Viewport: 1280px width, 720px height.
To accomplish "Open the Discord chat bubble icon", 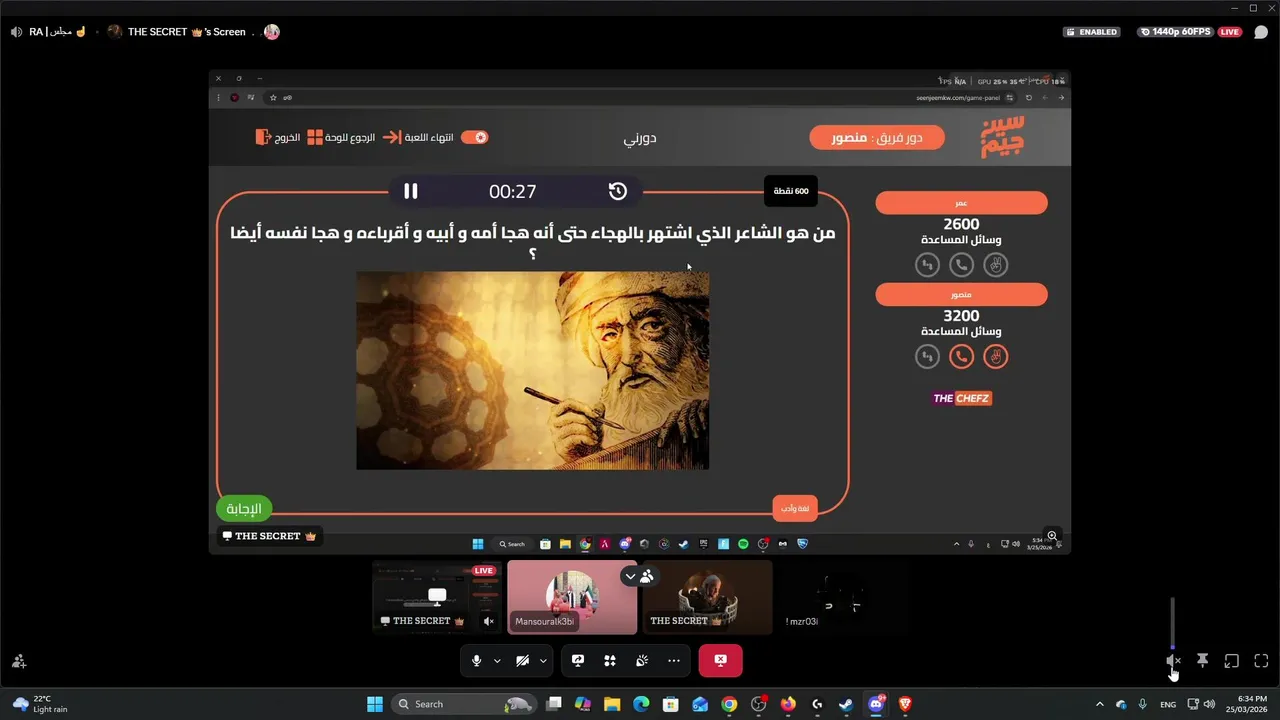I will (x=1261, y=32).
